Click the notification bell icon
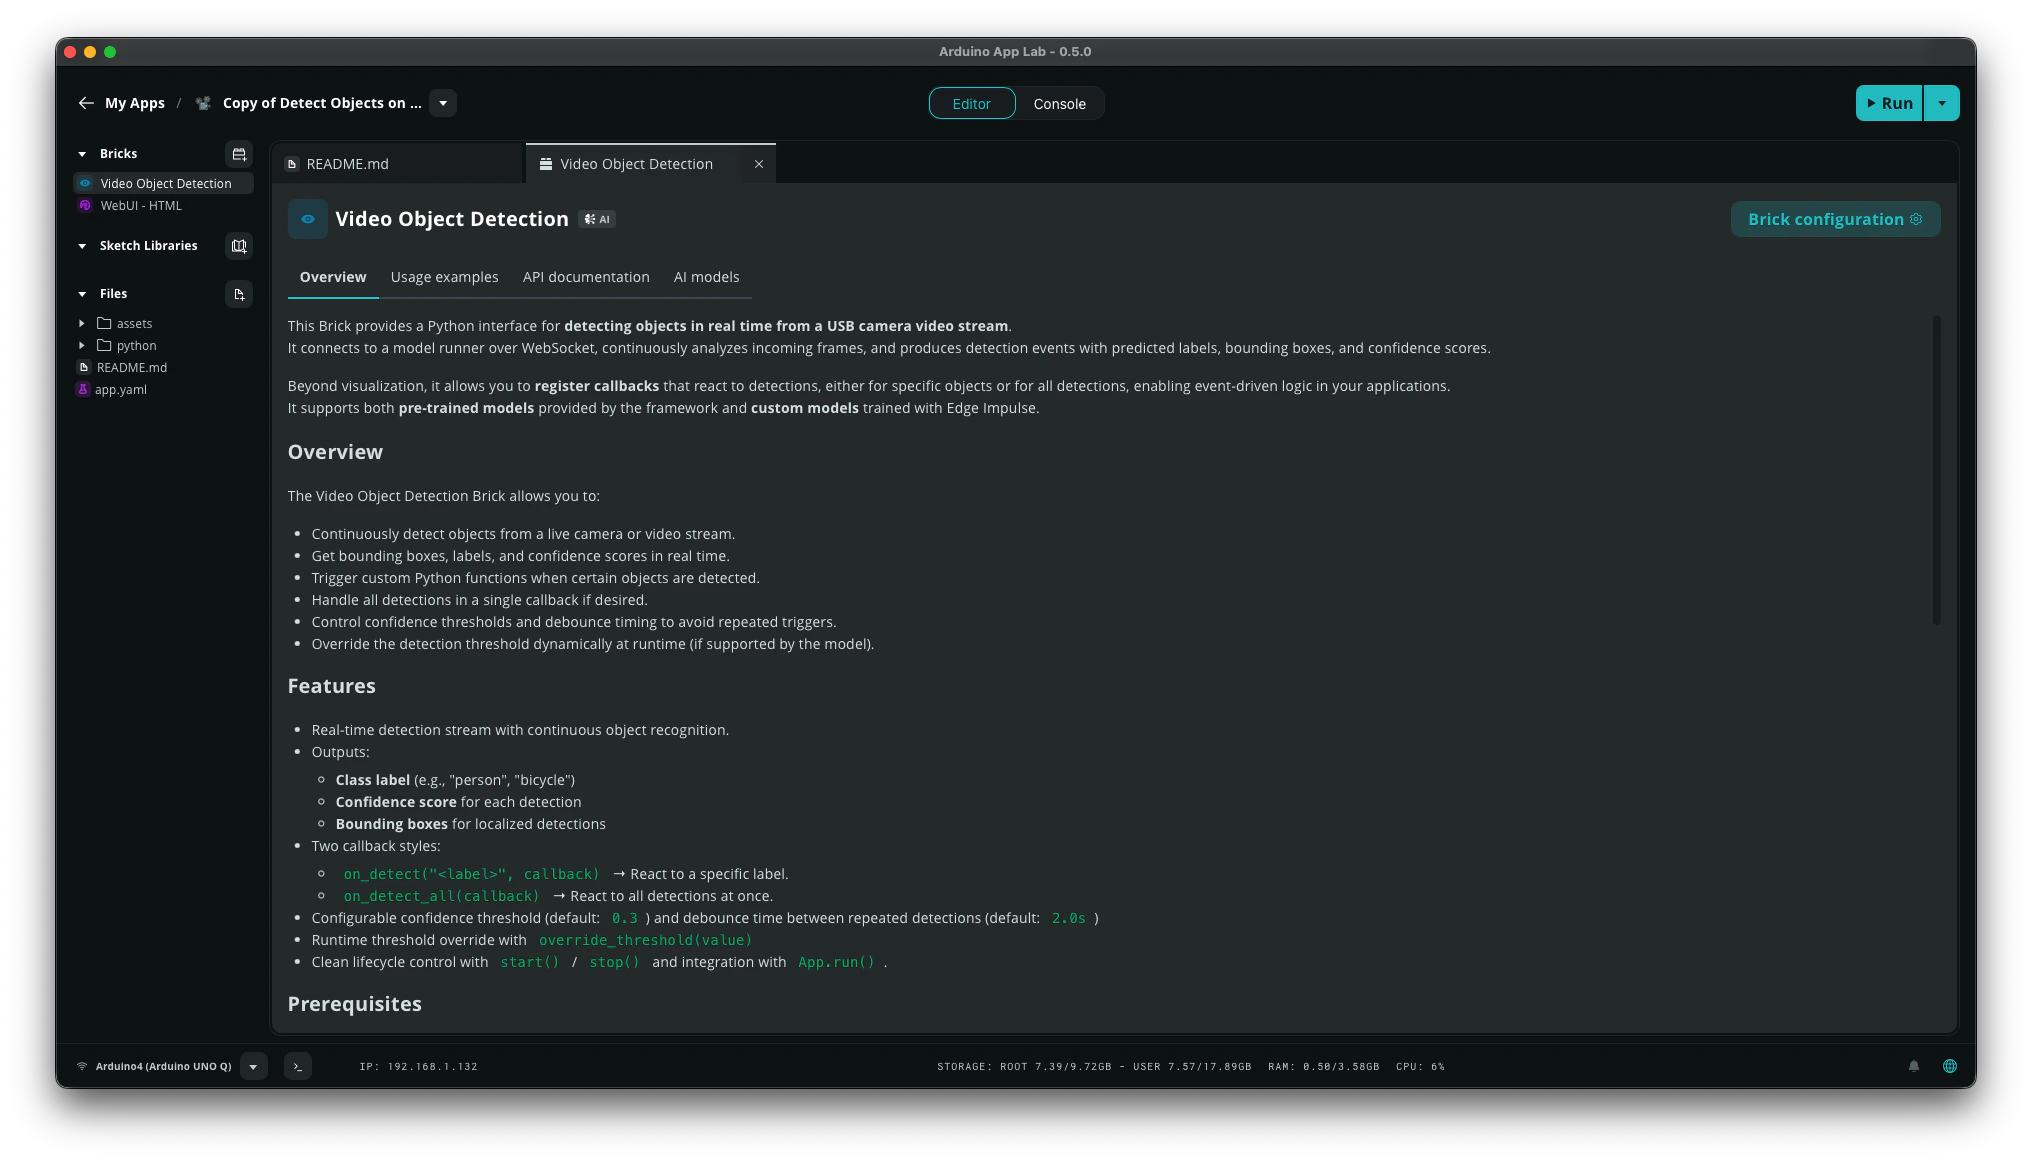The height and width of the screenshot is (1162, 2032). pyautogui.click(x=1914, y=1066)
